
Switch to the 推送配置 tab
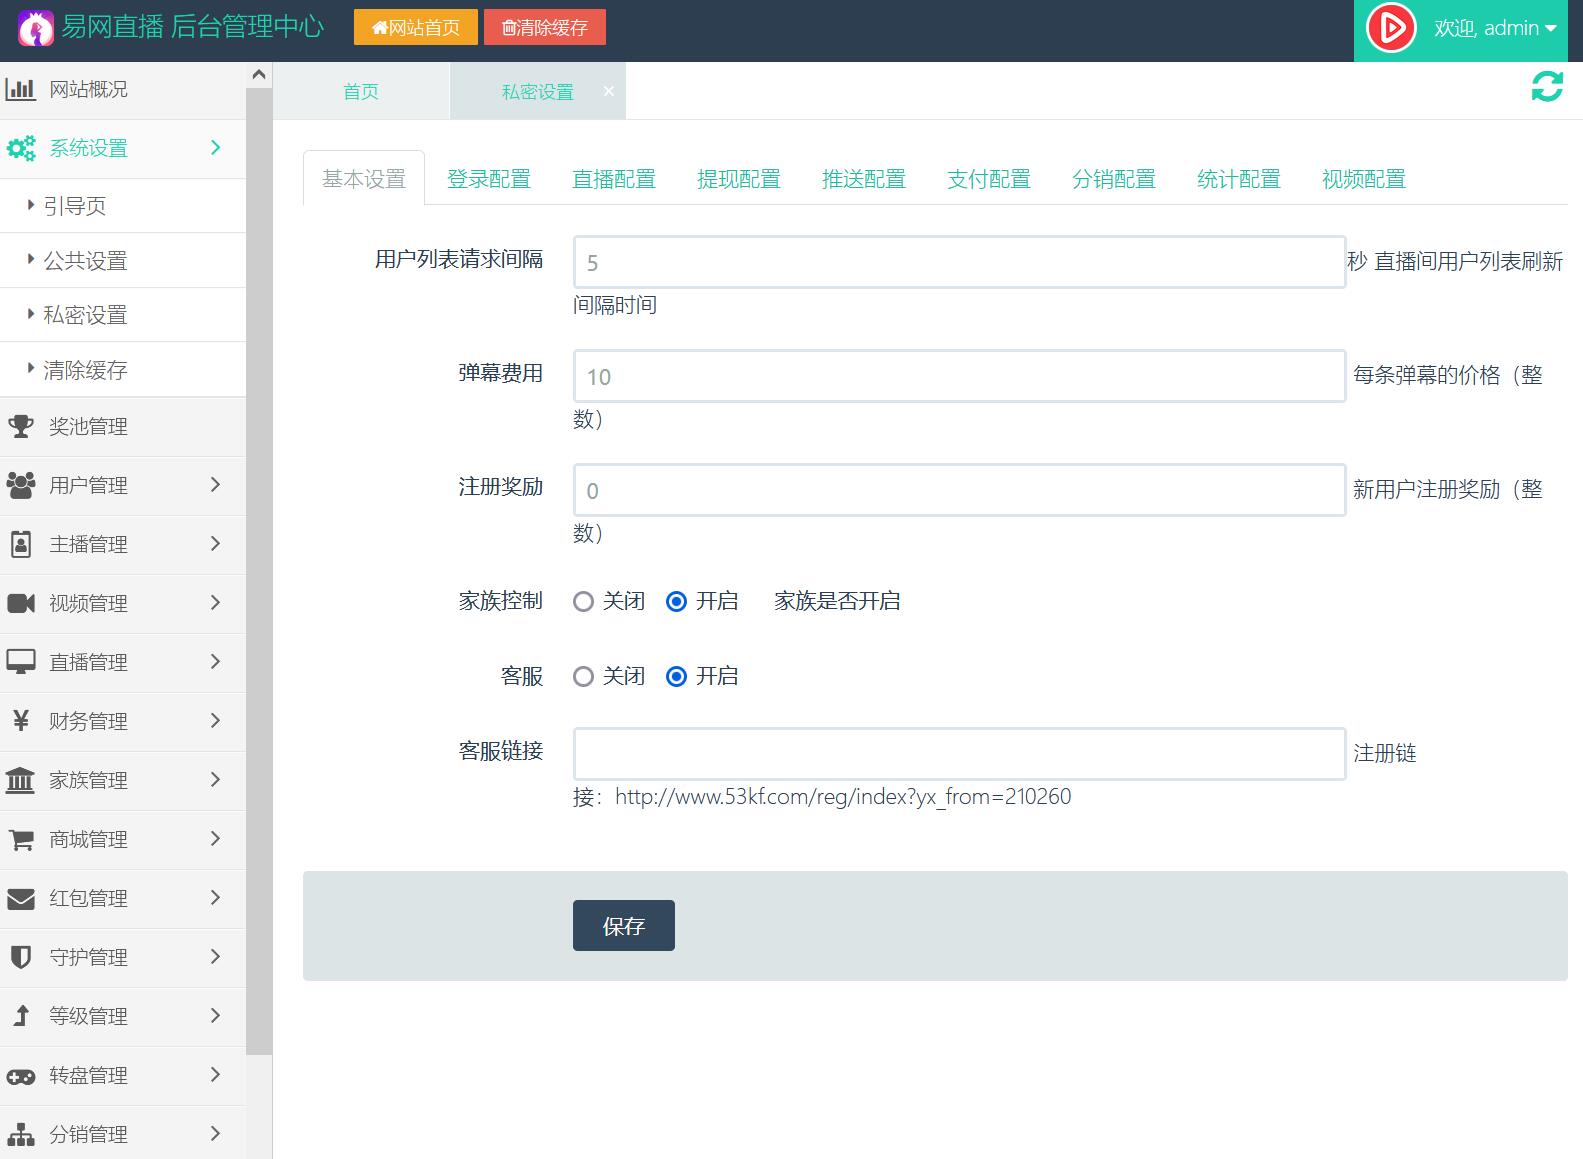[x=863, y=179]
